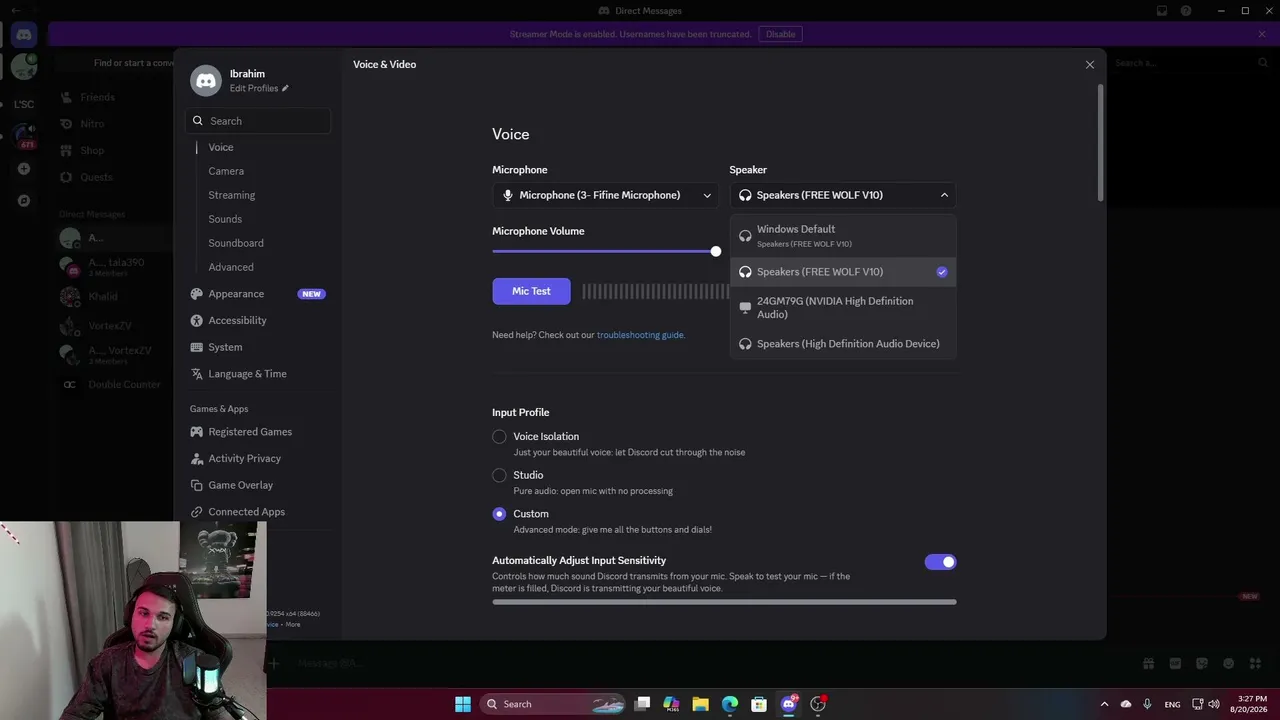This screenshot has height=720, width=1280.
Task: Open the server showing the 671 badge
Action: tap(24, 136)
